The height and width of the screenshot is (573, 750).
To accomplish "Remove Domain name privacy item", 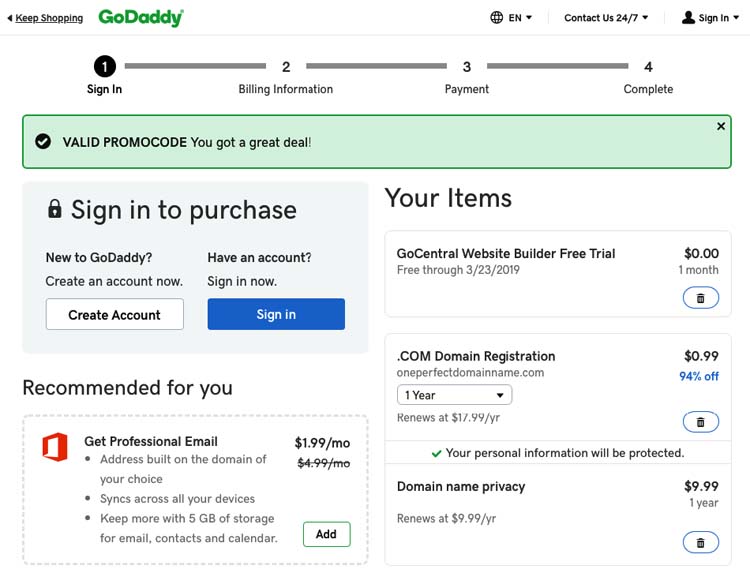I will tap(700, 543).
